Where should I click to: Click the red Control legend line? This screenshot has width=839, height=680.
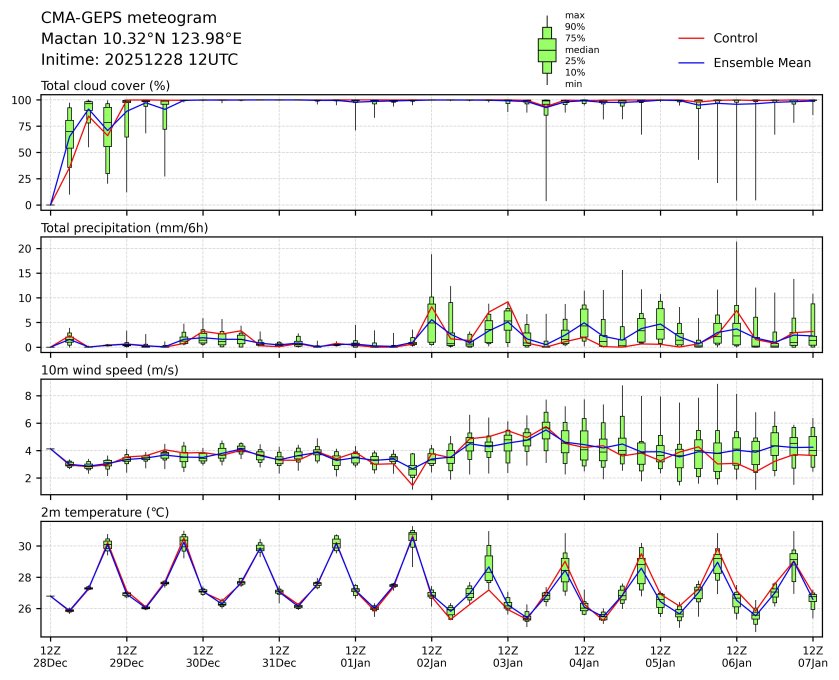[691, 38]
